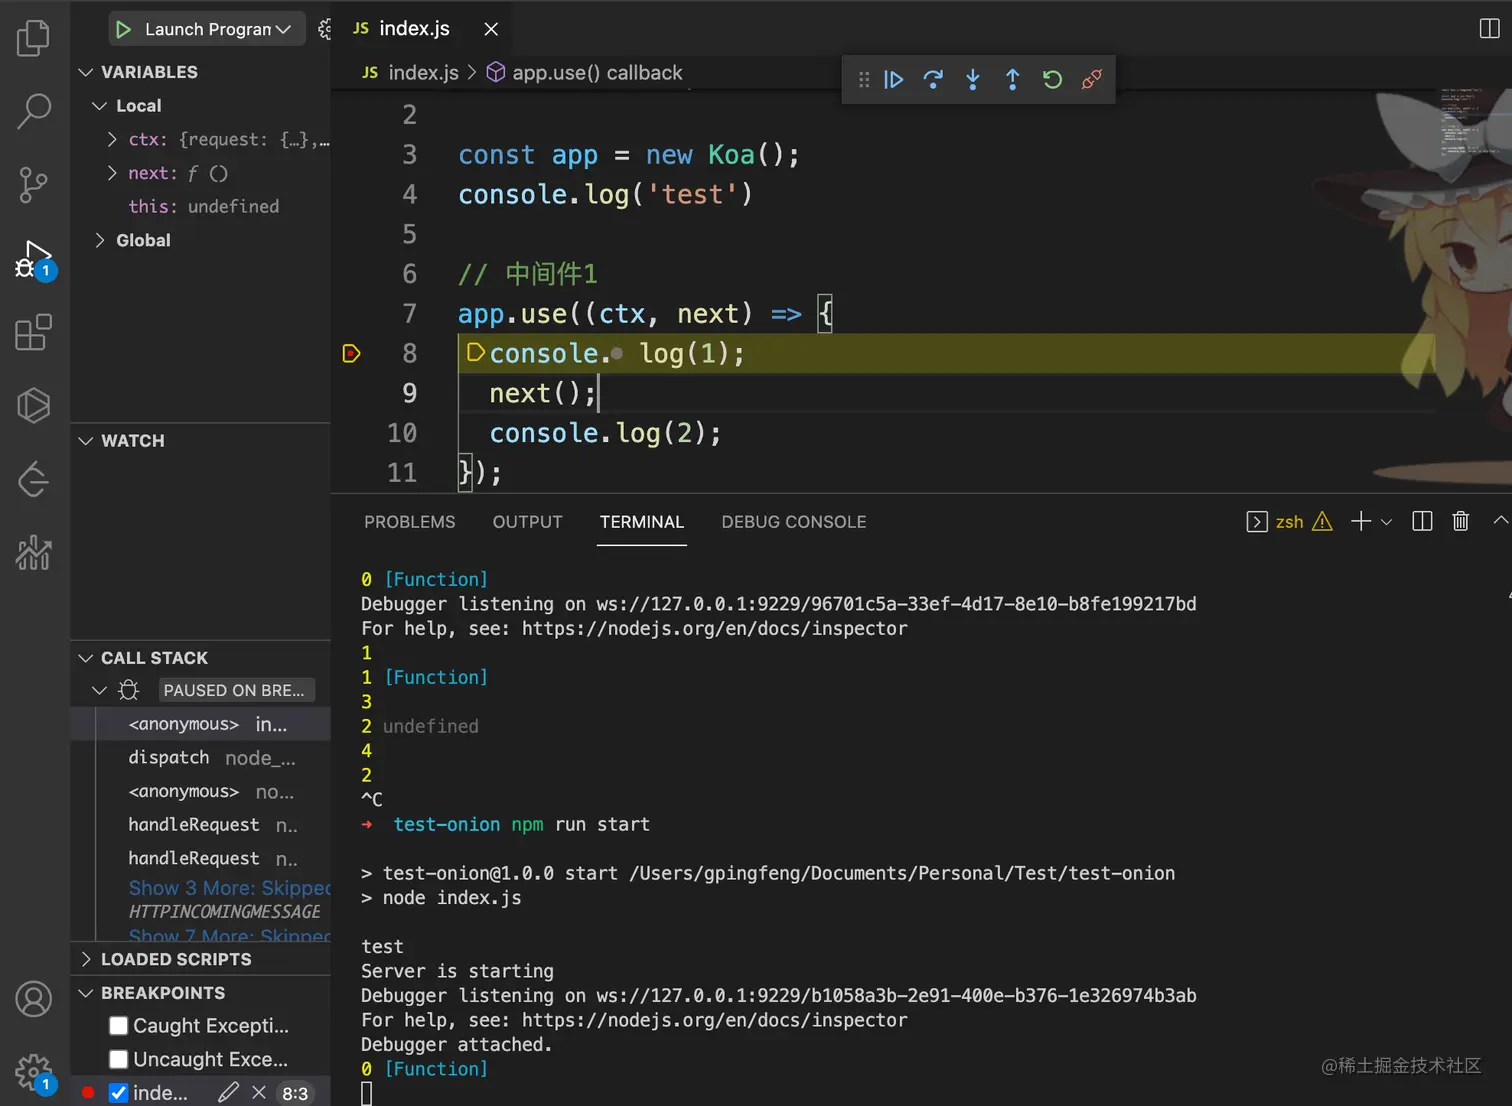Disconnect the debugger
This screenshot has height=1106, width=1512.
(1091, 79)
